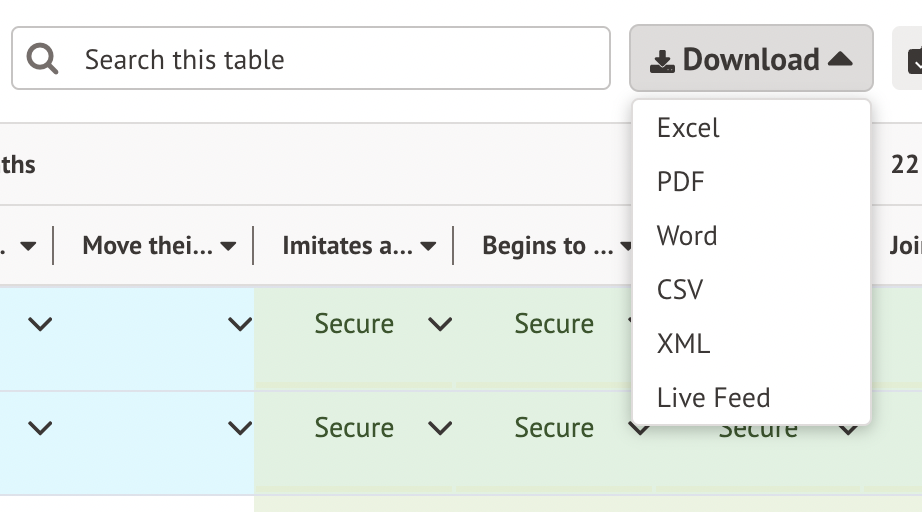Image resolution: width=922 pixels, height=512 pixels.
Task: Export the table as CSV
Action: click(680, 290)
